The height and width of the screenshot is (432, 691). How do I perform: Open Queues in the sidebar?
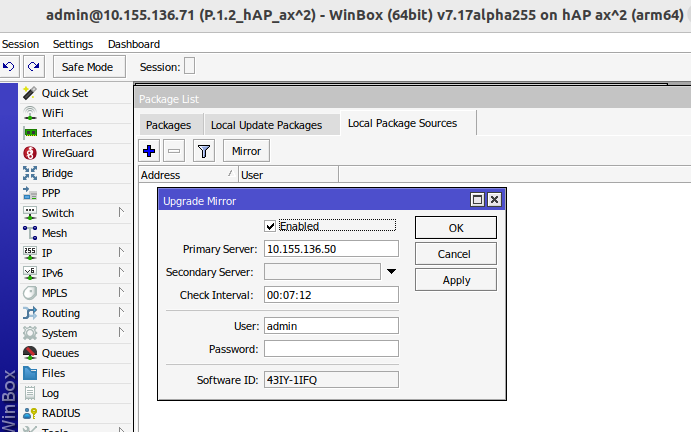(60, 353)
